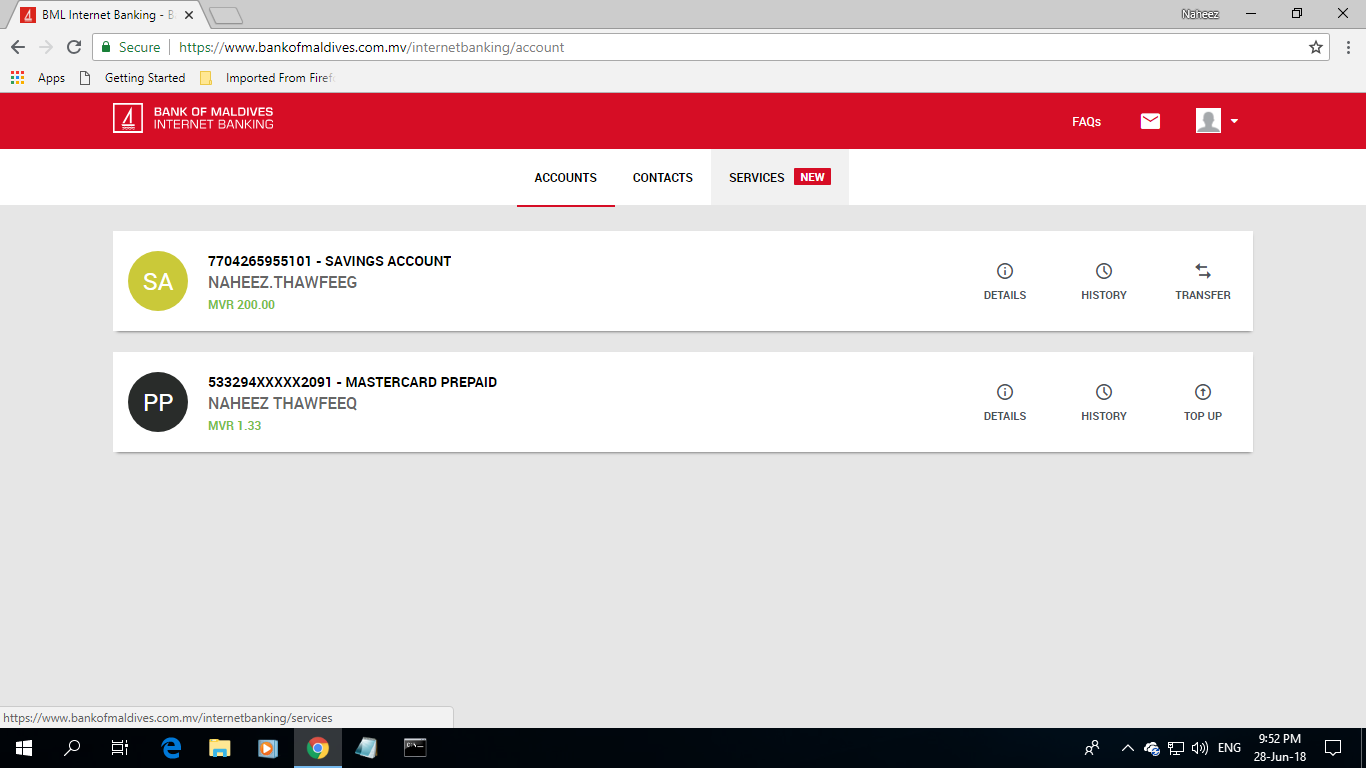Open the Services tab
The image size is (1366, 768).
[x=780, y=178]
